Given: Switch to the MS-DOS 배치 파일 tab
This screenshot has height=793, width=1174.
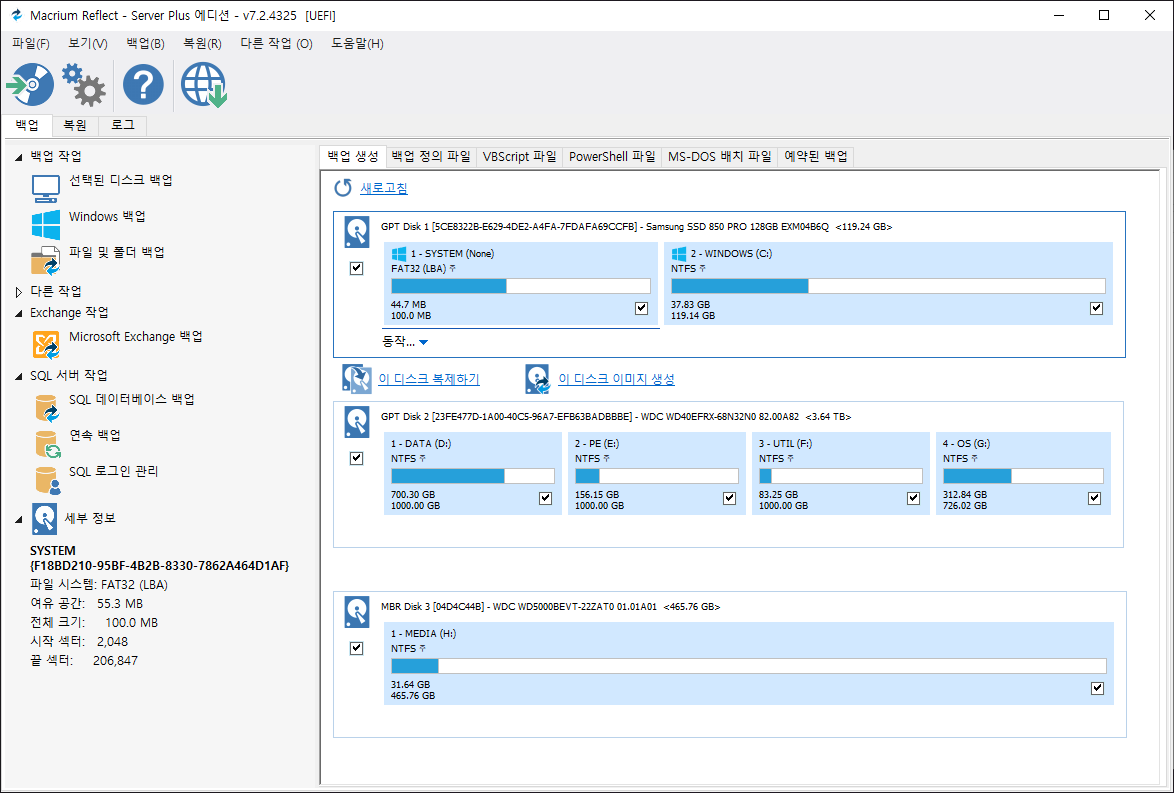Looking at the screenshot, I should 720,157.
